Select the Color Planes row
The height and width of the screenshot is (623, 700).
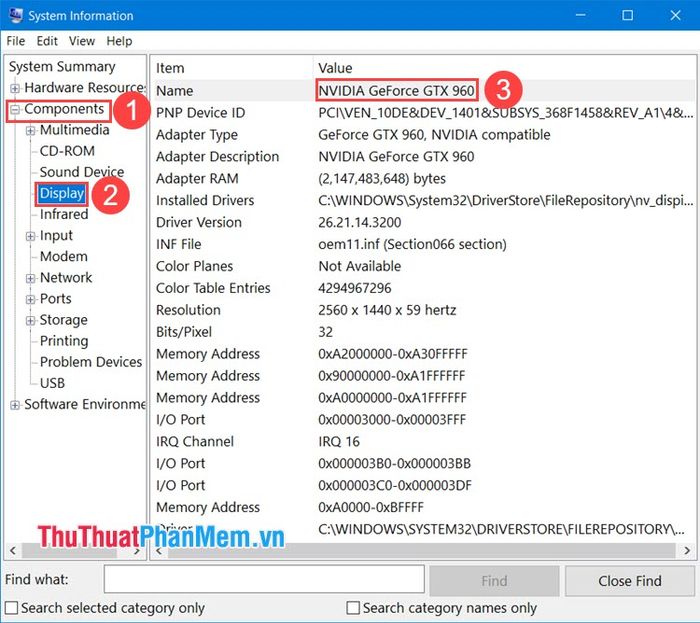click(423, 266)
